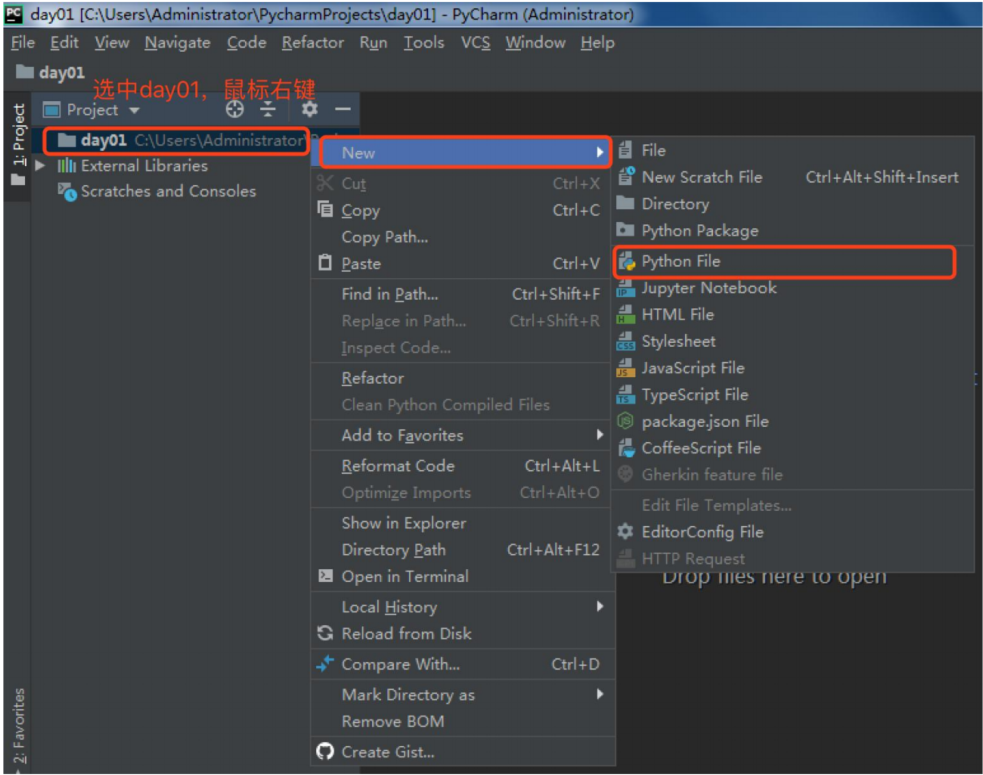Click the Python File icon
983x775 pixels.
(x=626, y=261)
